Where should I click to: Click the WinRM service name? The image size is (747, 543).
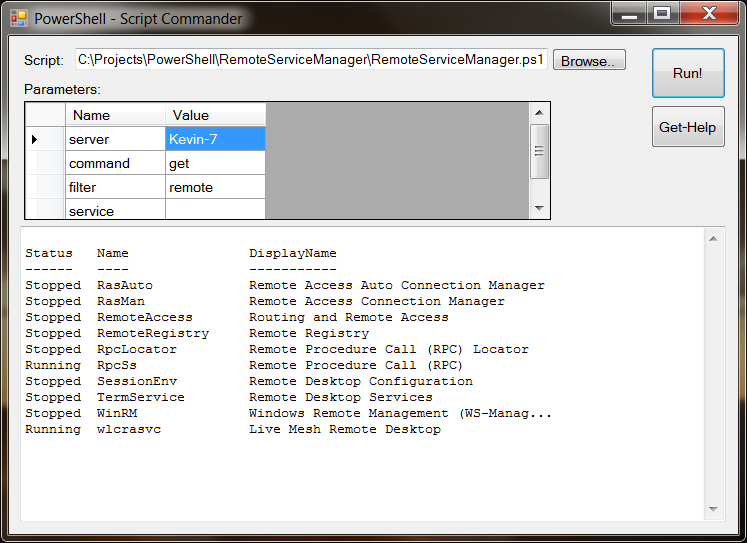click(x=117, y=413)
